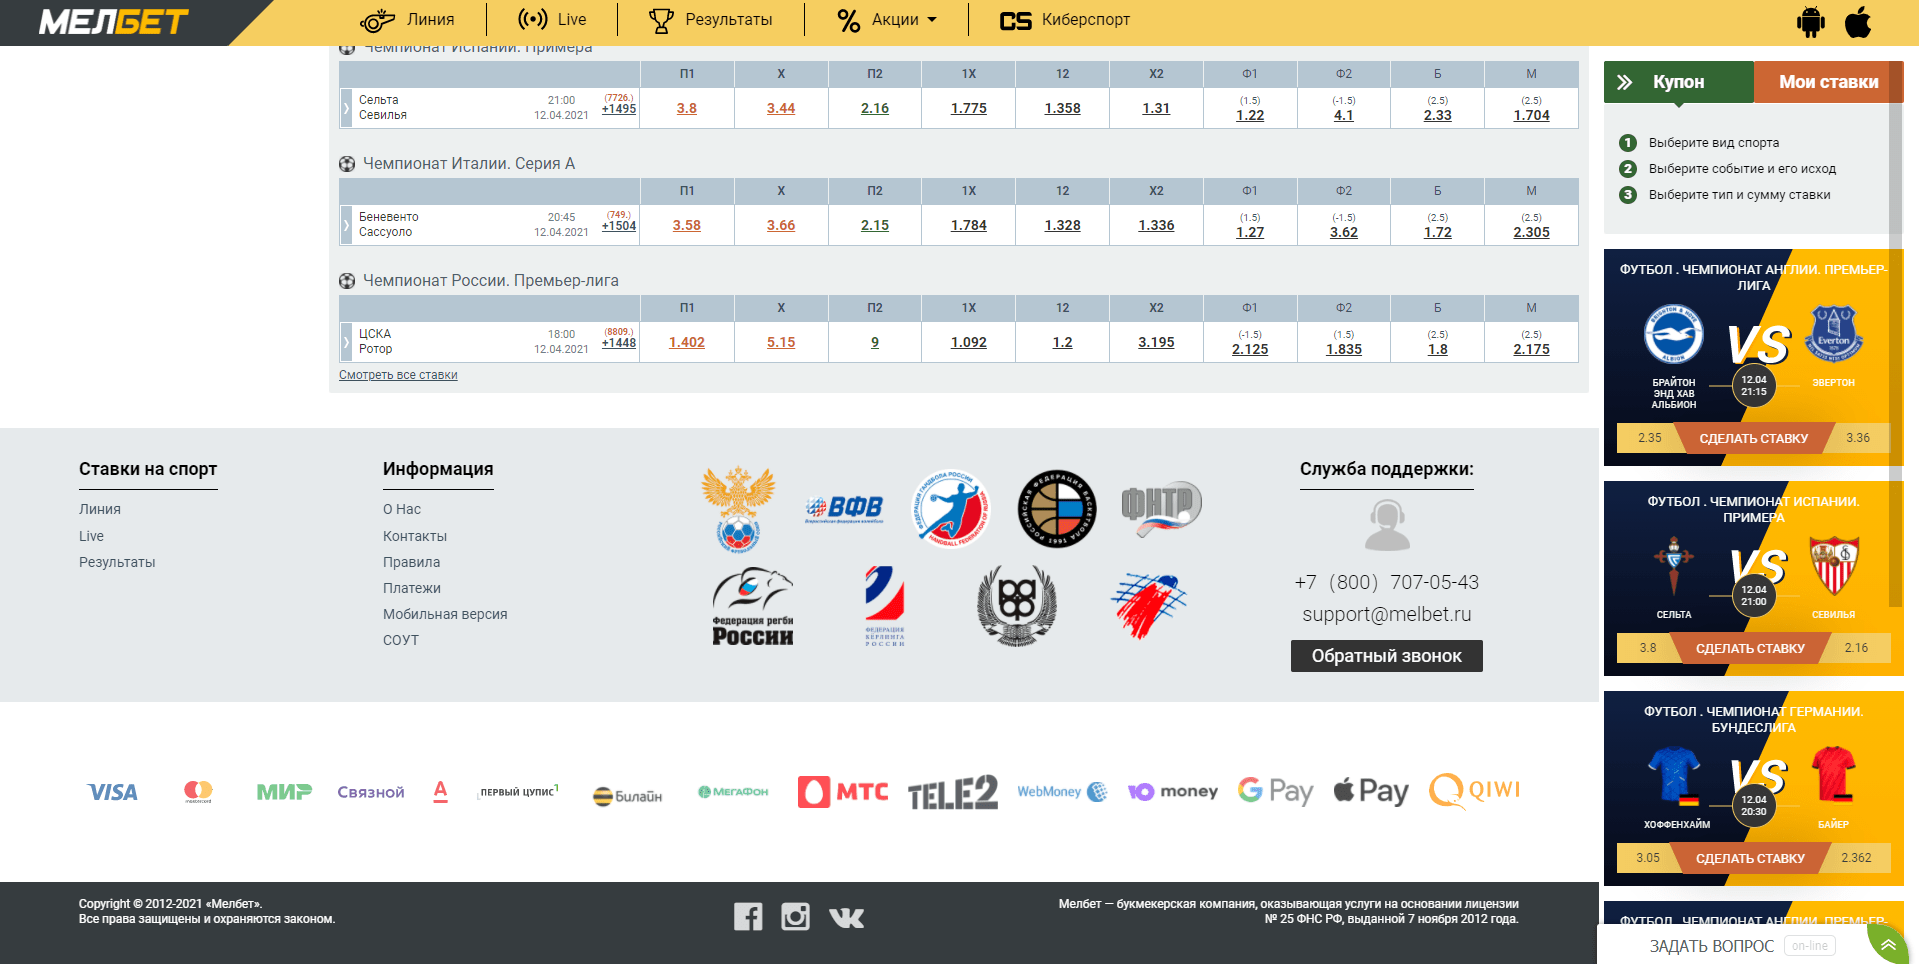The width and height of the screenshot is (1919, 964).
Task: Open the Live menu item in header
Action: (552, 20)
